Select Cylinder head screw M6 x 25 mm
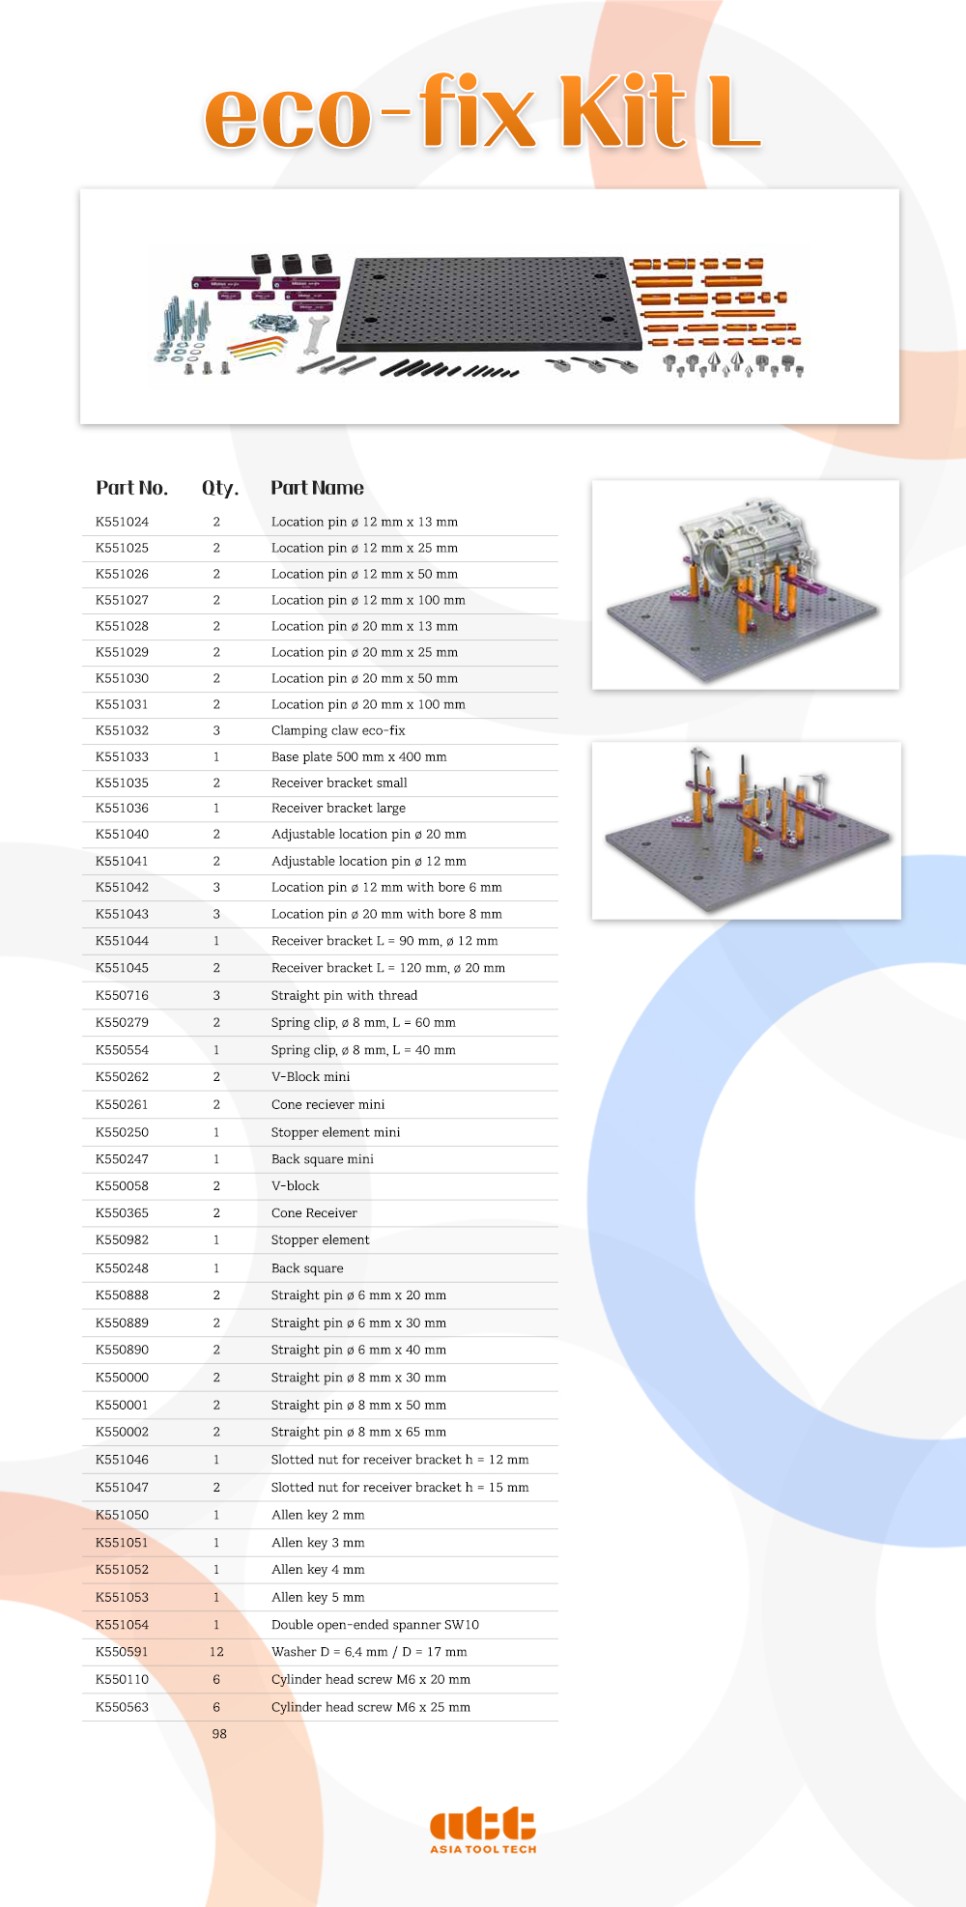 click(x=370, y=1708)
